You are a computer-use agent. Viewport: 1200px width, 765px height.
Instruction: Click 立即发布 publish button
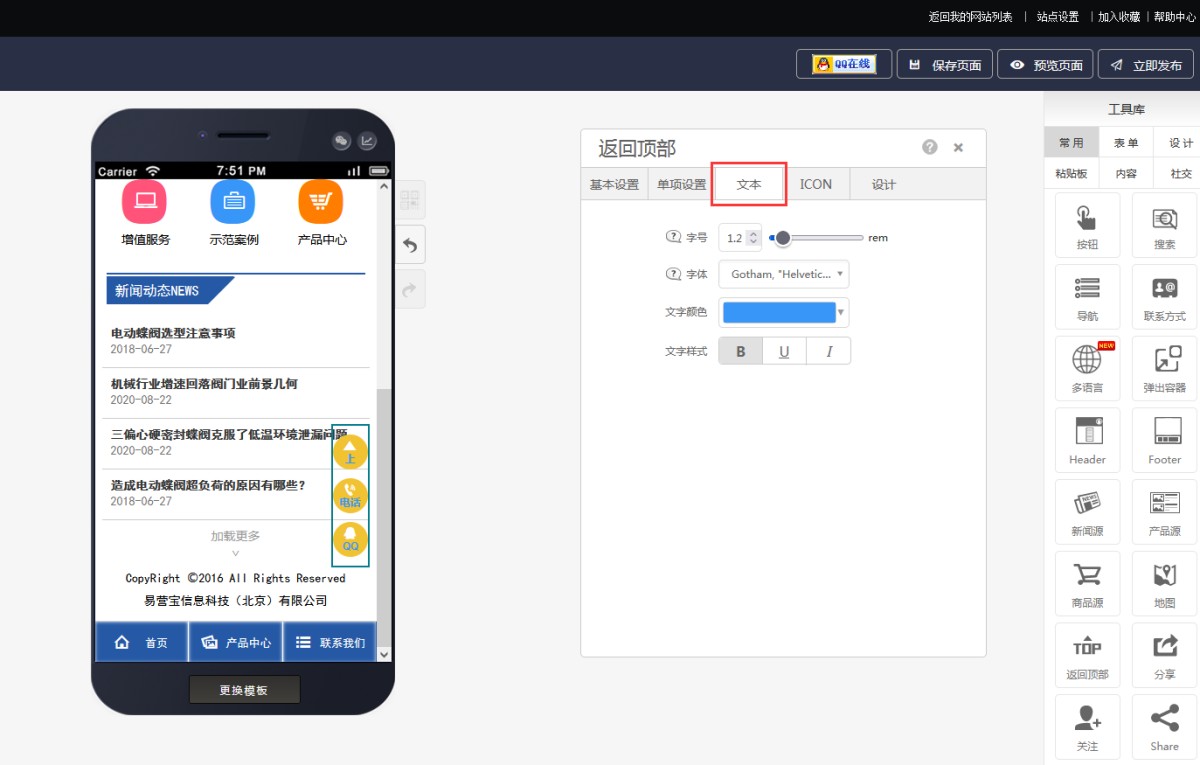click(x=1146, y=64)
